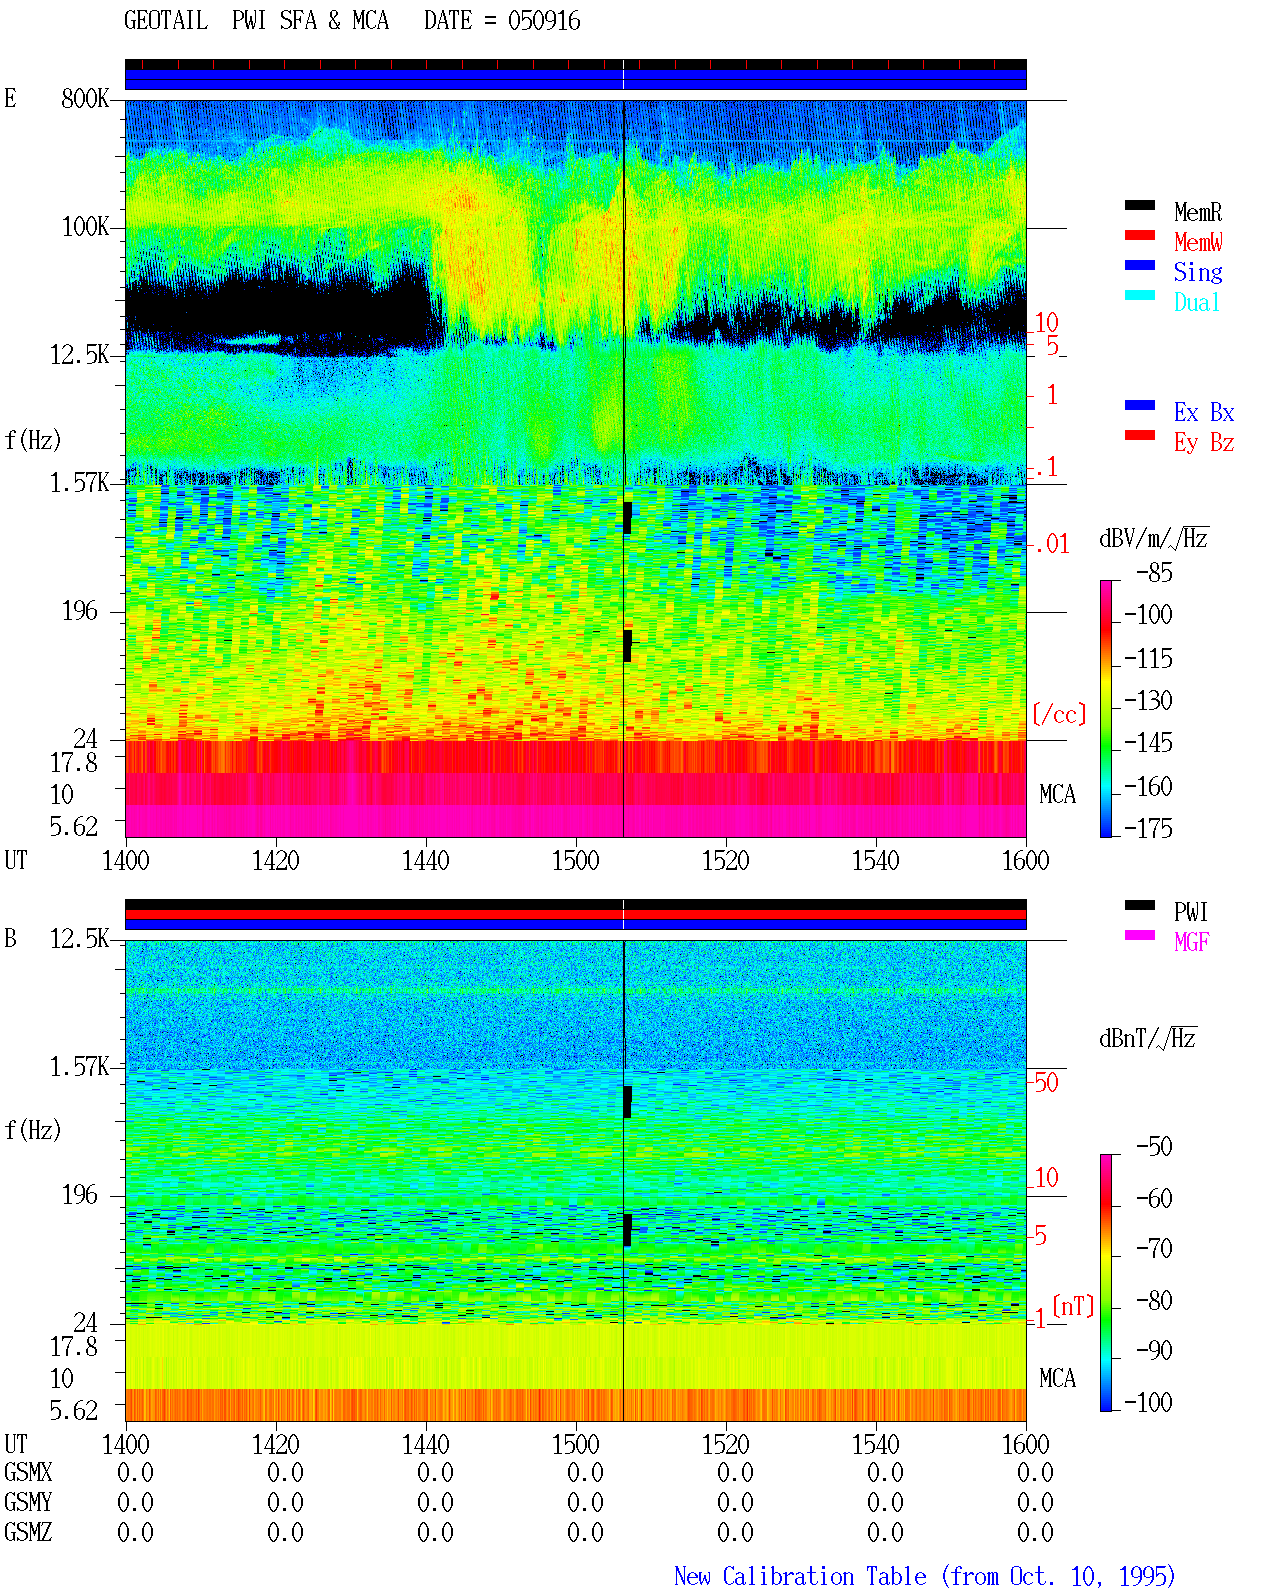Click the '-175' color scale value
The width and height of the screenshot is (1280, 1593).
1148,828
